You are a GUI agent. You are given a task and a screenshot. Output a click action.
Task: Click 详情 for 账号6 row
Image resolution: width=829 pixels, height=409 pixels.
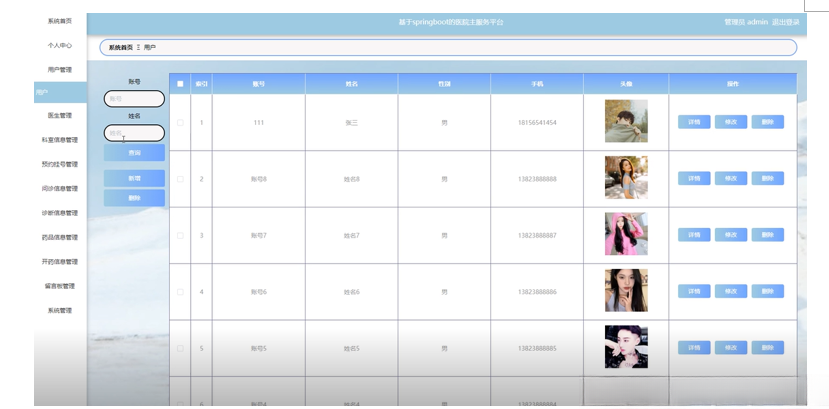click(x=694, y=291)
